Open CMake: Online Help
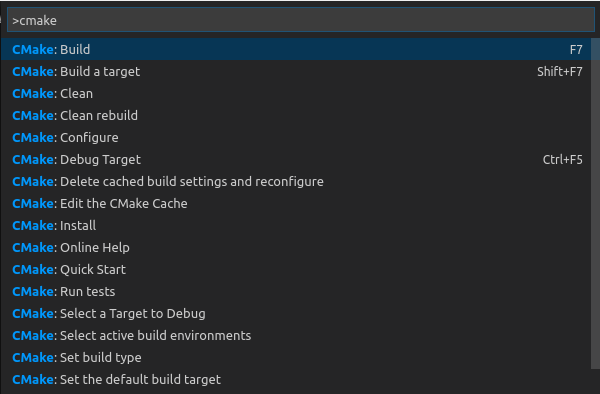Image resolution: width=600 pixels, height=394 pixels. click(x=296, y=247)
